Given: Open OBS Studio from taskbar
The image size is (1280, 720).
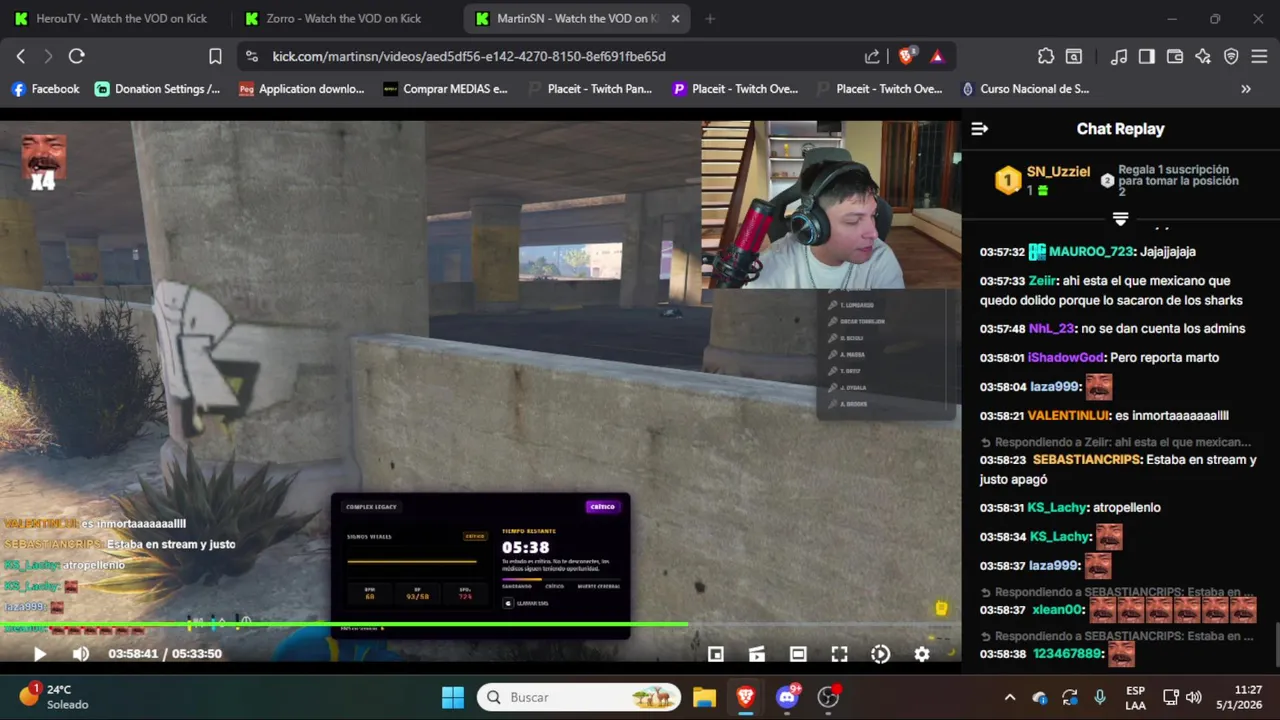Looking at the screenshot, I should click(x=828, y=697).
